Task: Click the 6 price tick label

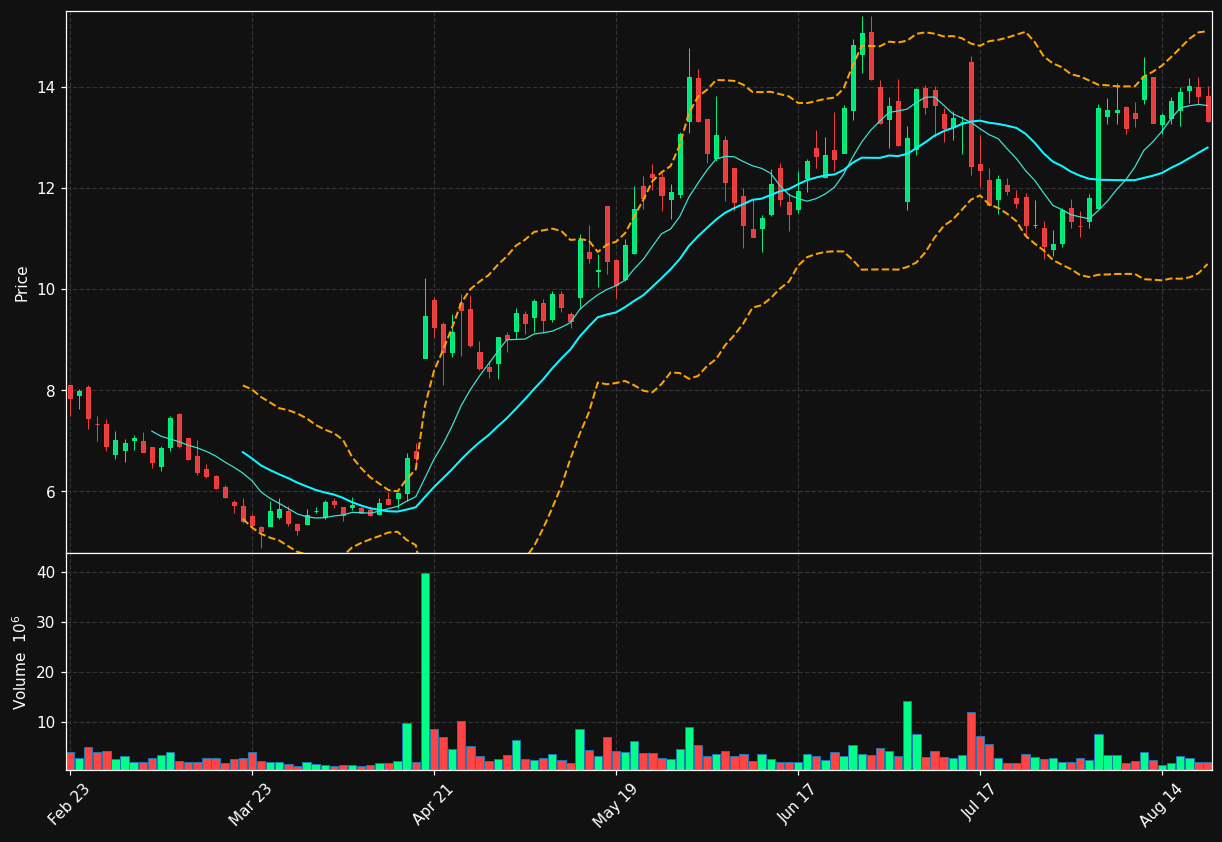Action: coord(53,492)
